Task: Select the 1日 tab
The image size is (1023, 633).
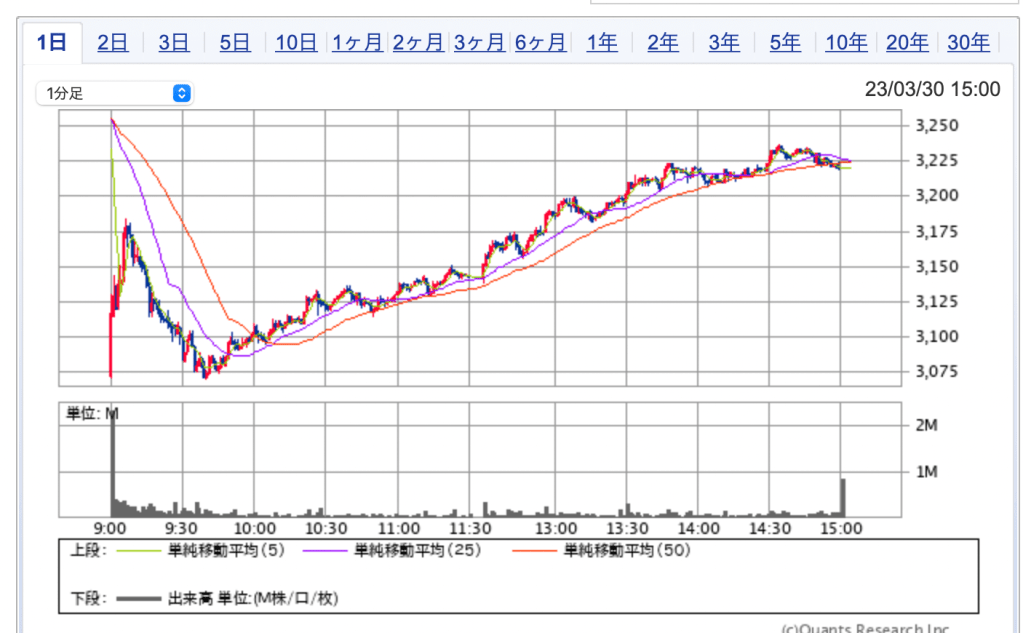Action: pyautogui.click(x=51, y=42)
